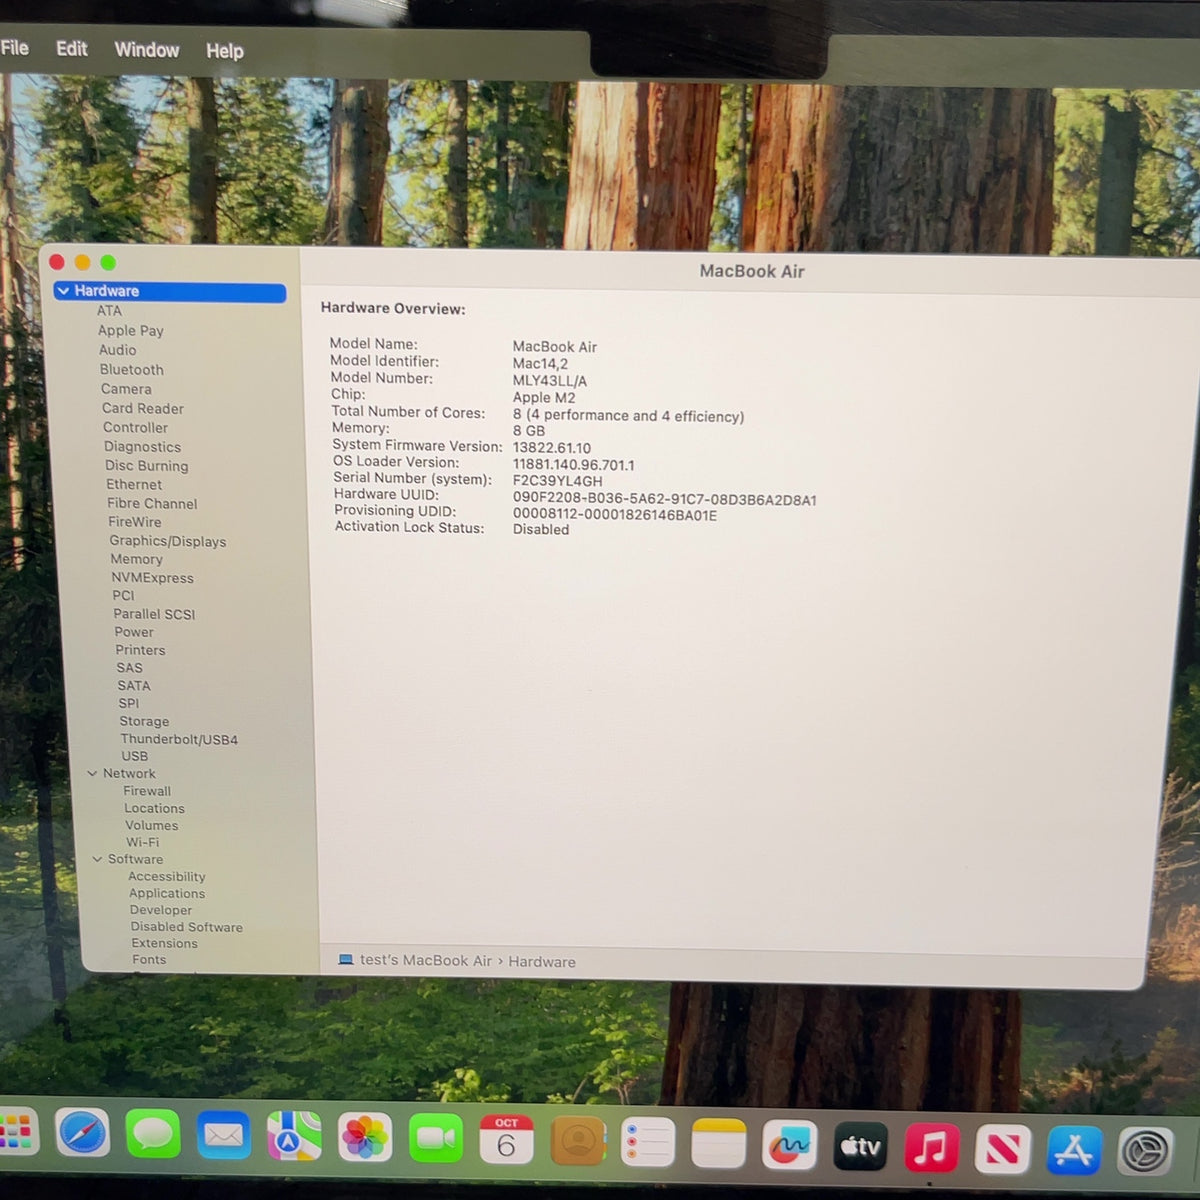Open the Help menu
1200x1200 pixels.
coord(224,51)
